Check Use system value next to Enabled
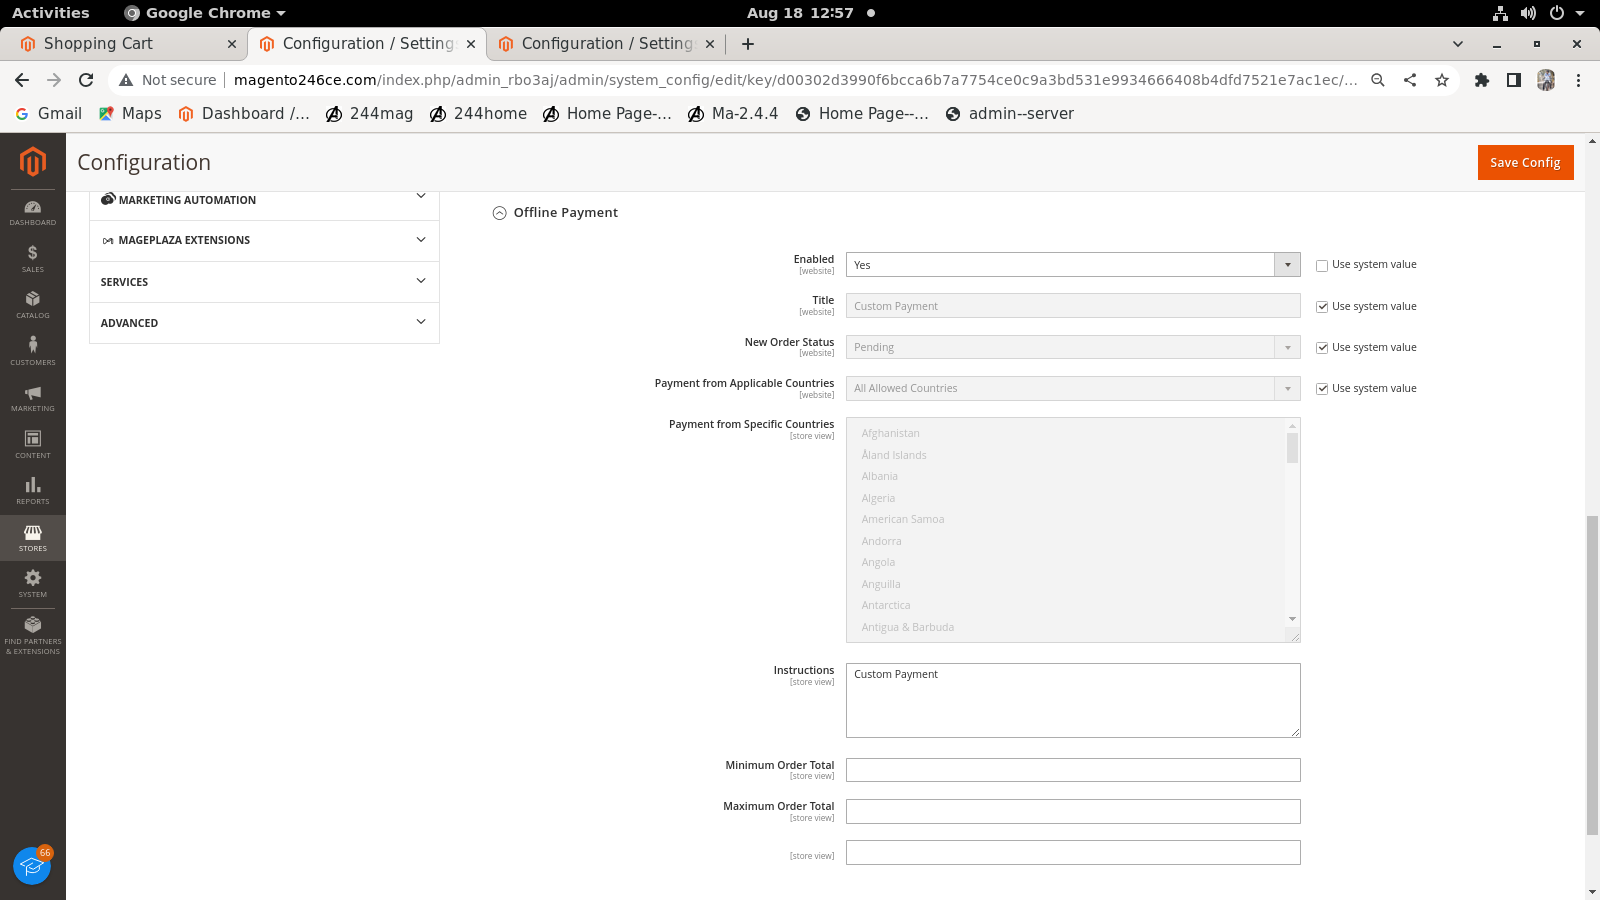Screen dimensions: 1600x900 click(1322, 265)
